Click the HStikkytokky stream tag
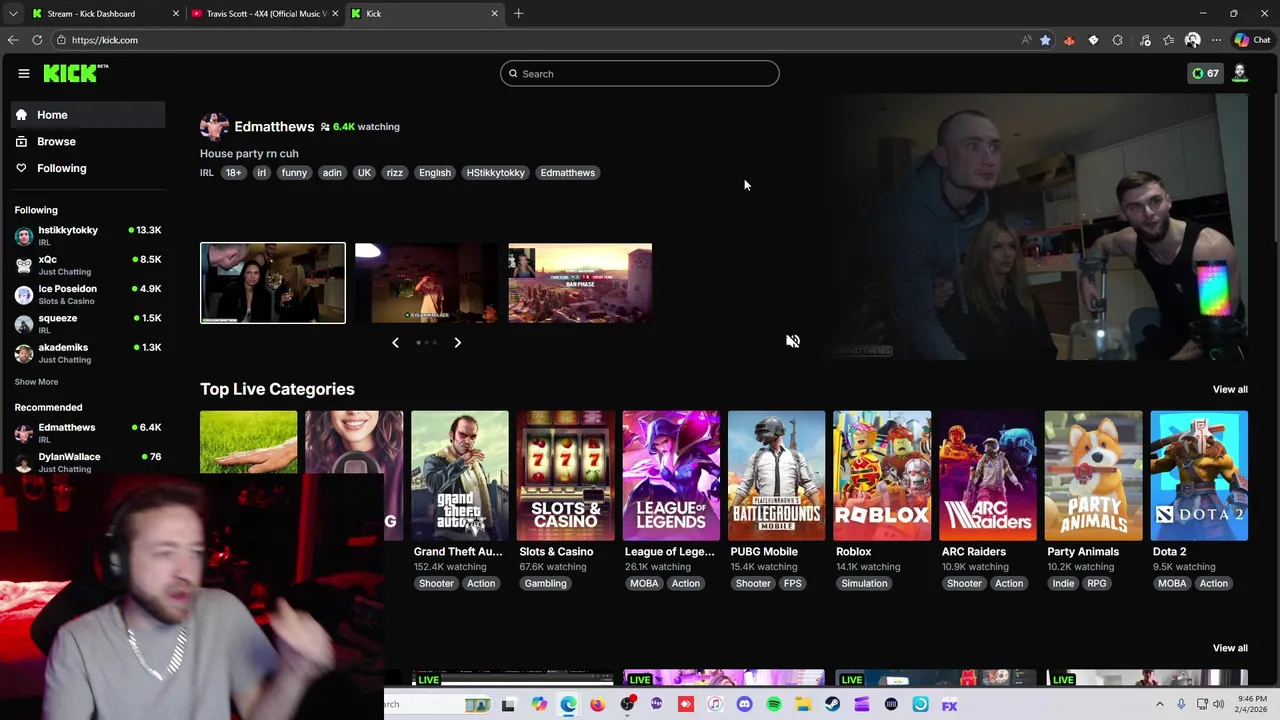The width and height of the screenshot is (1280, 720). click(x=495, y=172)
